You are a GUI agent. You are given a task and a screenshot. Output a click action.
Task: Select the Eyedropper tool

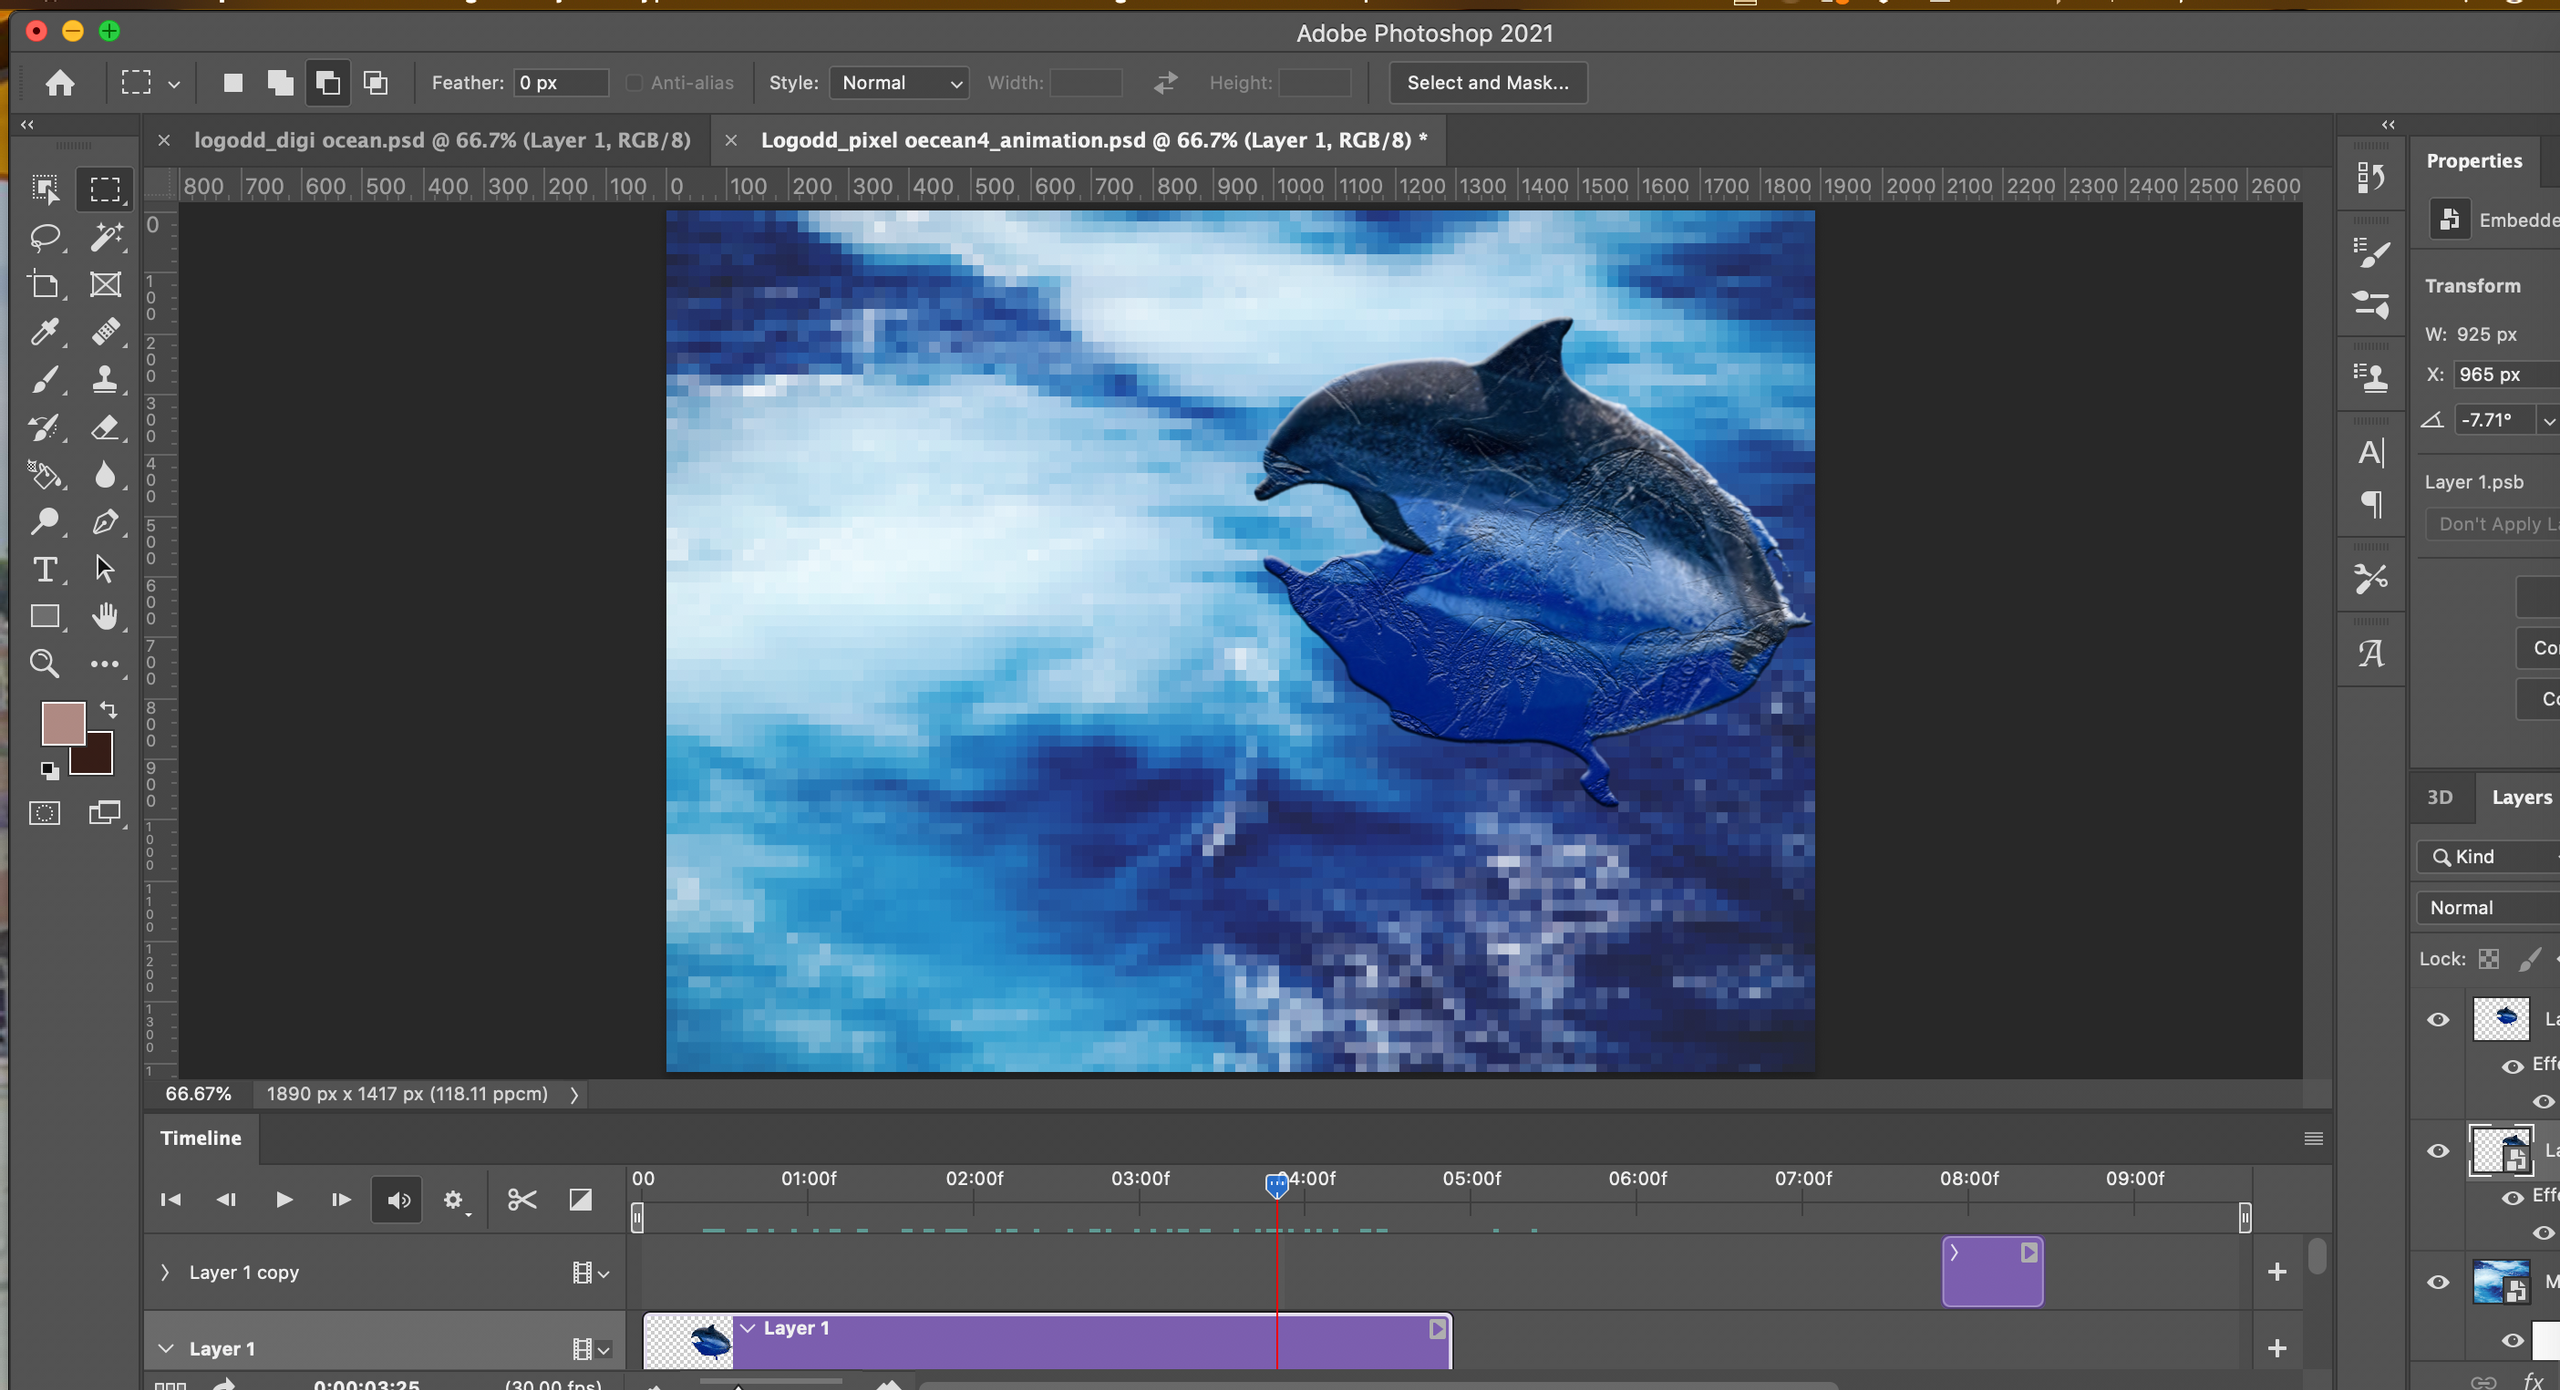click(x=44, y=332)
